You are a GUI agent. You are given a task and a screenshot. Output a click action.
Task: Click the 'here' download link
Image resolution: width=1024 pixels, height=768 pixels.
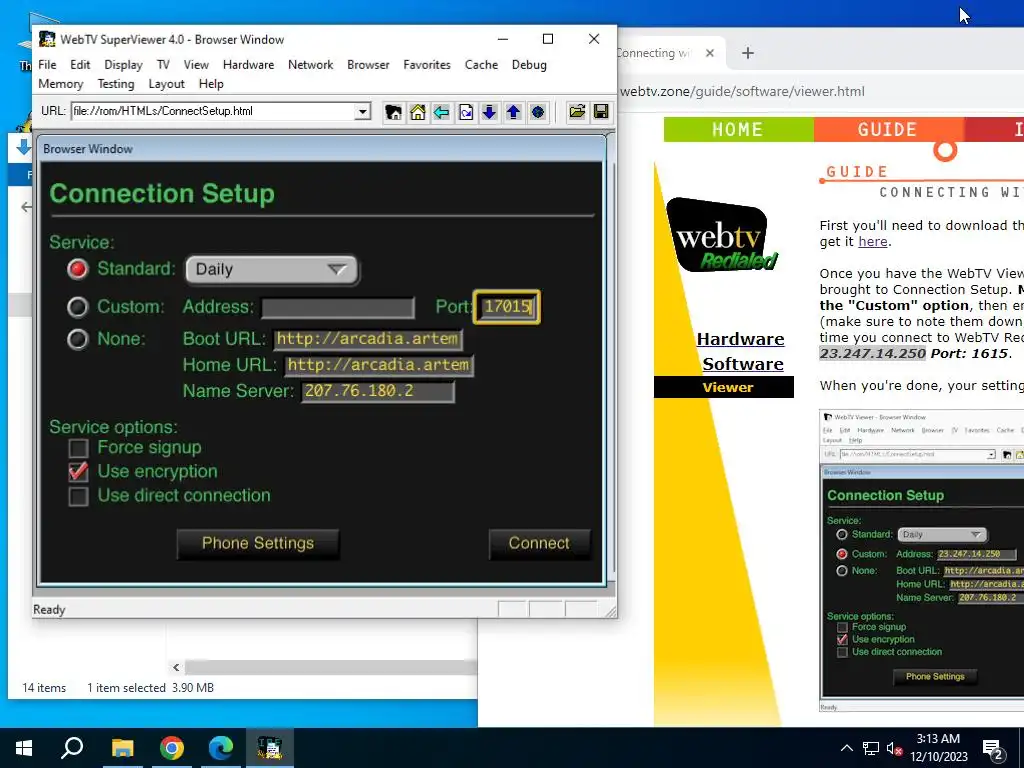click(872, 242)
